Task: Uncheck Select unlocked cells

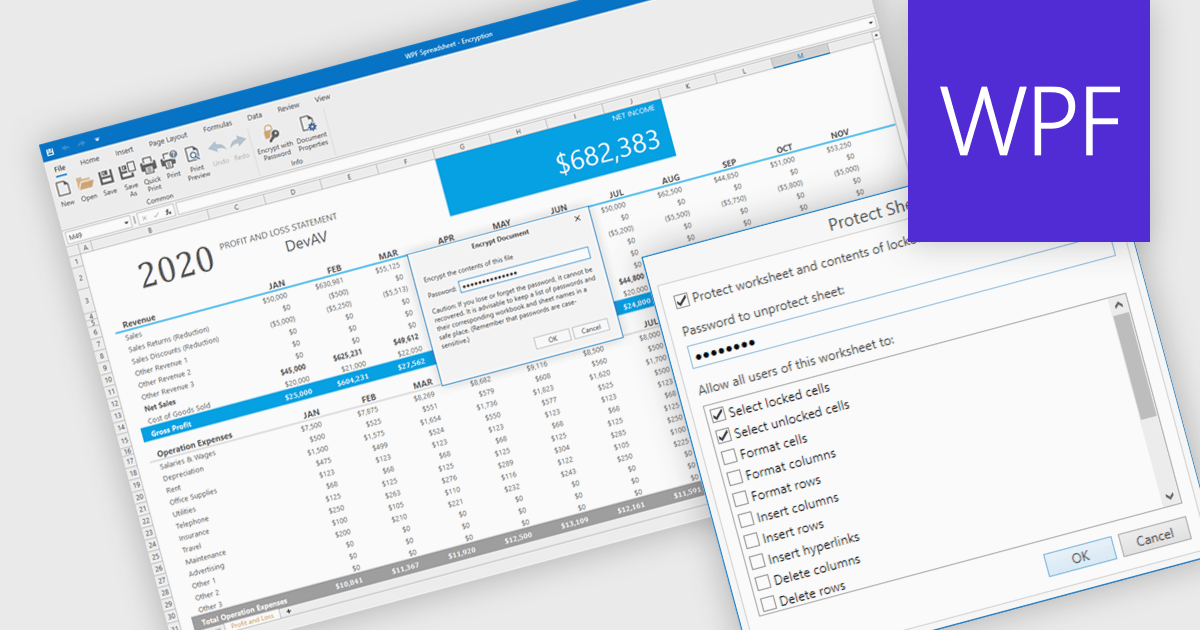Action: coord(722,434)
